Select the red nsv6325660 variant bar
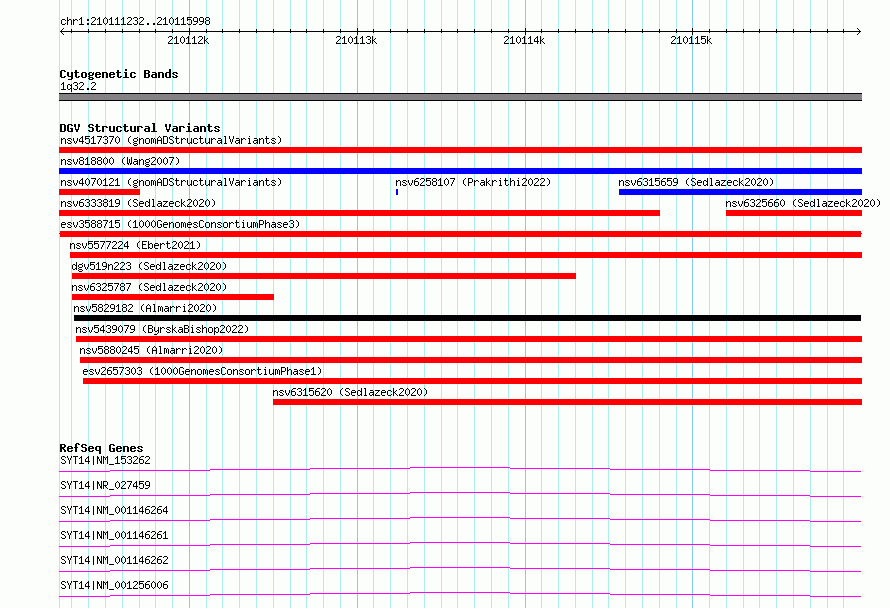 click(794, 213)
